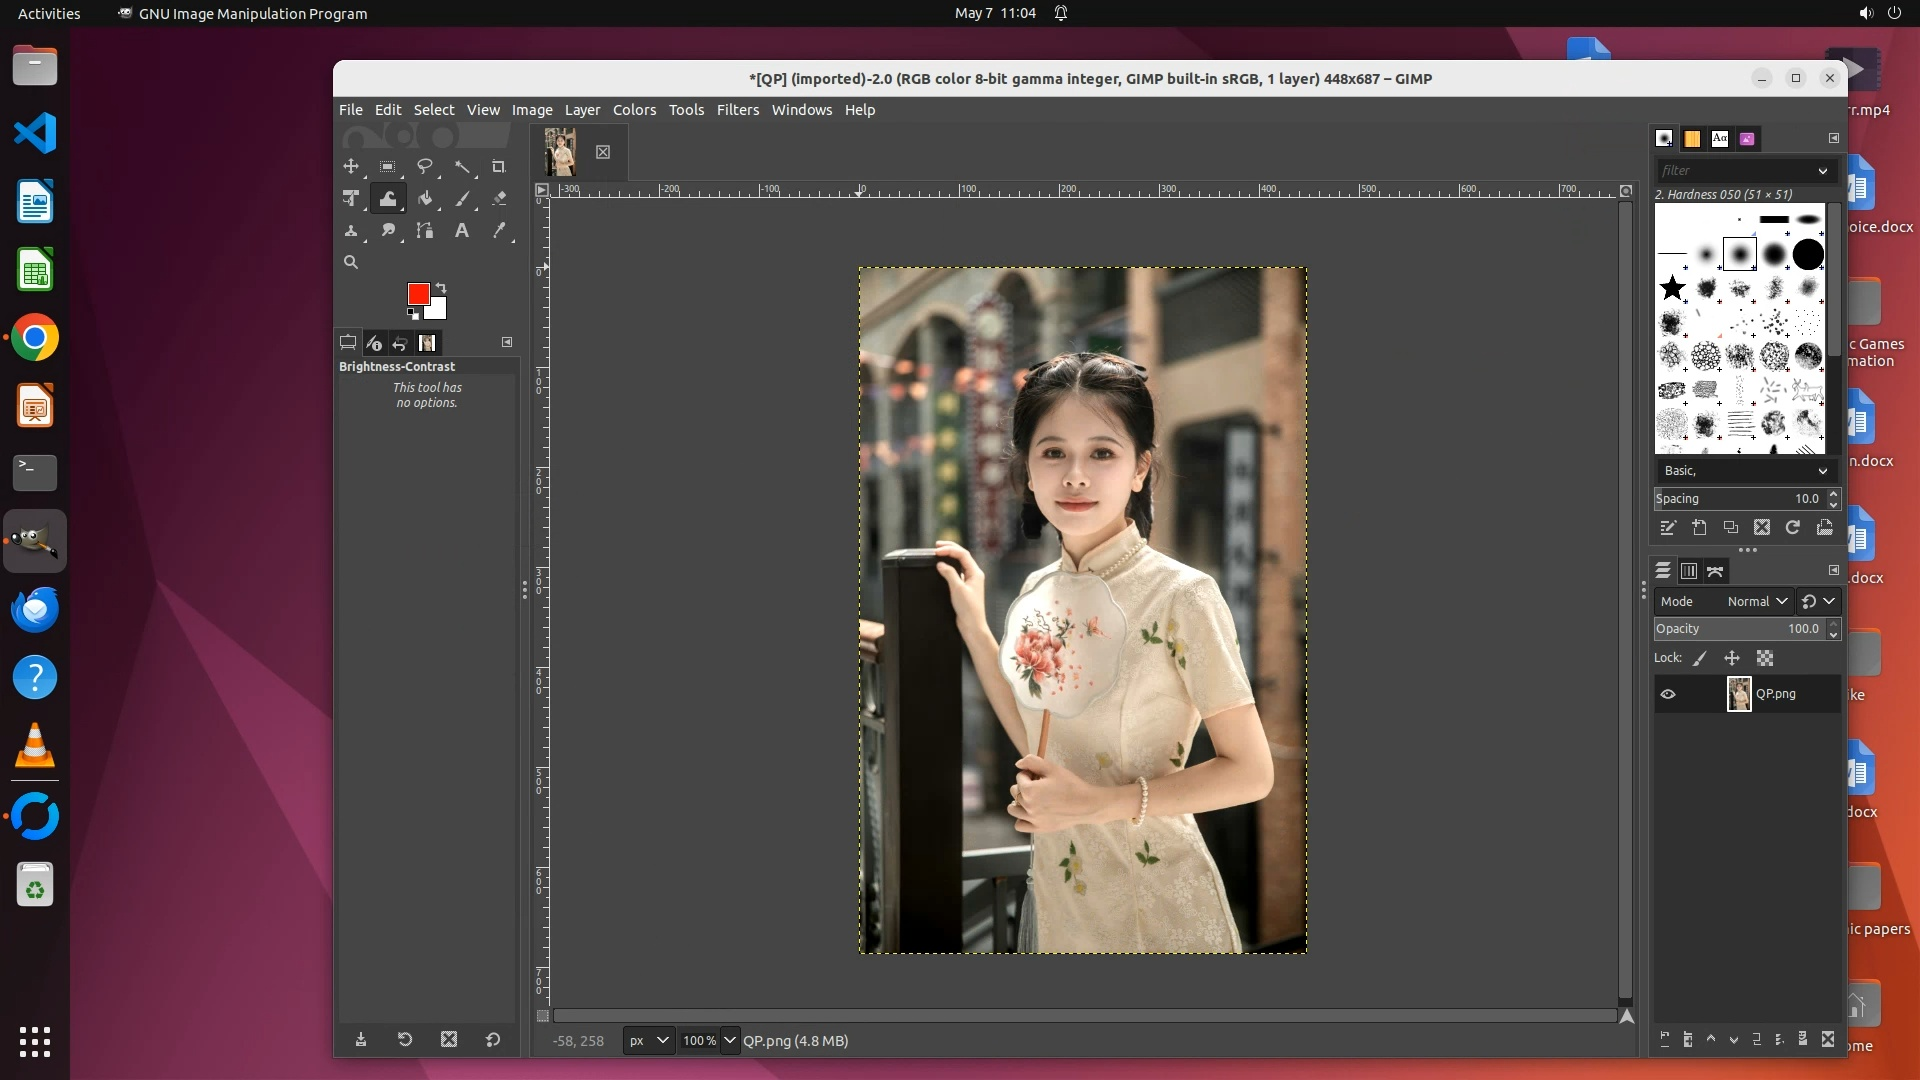Select the Fuzzy Select wand tool
The image size is (1920, 1080).
tap(462, 167)
